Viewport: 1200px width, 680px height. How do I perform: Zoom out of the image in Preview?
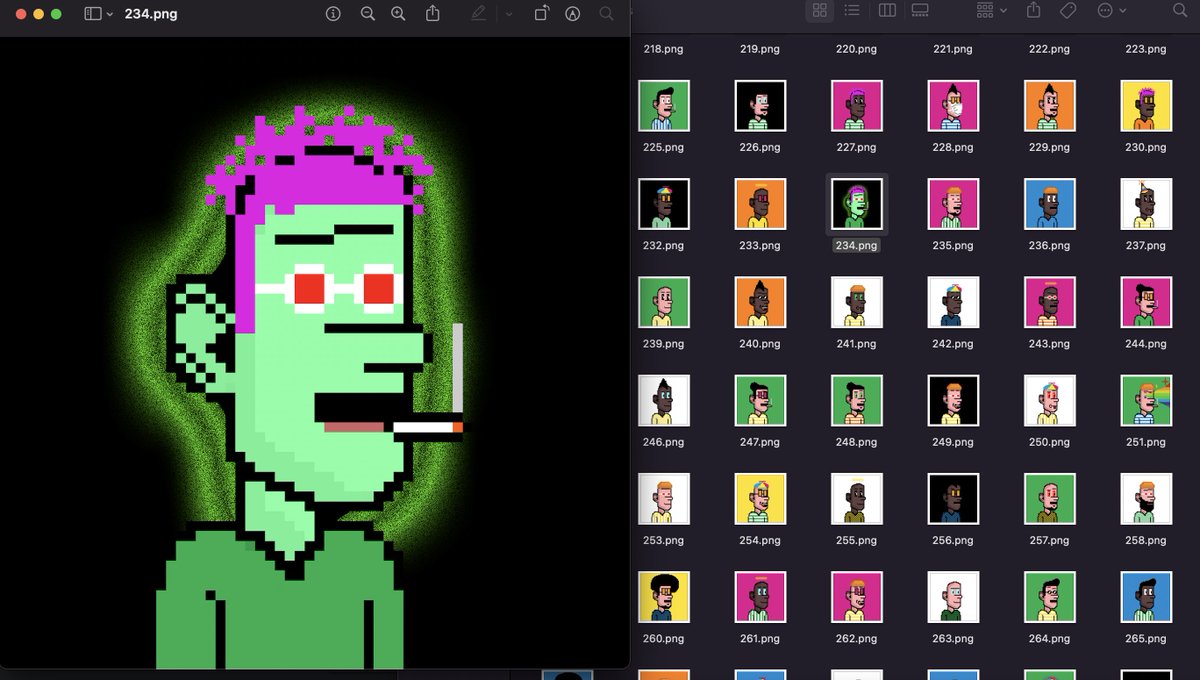click(x=367, y=14)
